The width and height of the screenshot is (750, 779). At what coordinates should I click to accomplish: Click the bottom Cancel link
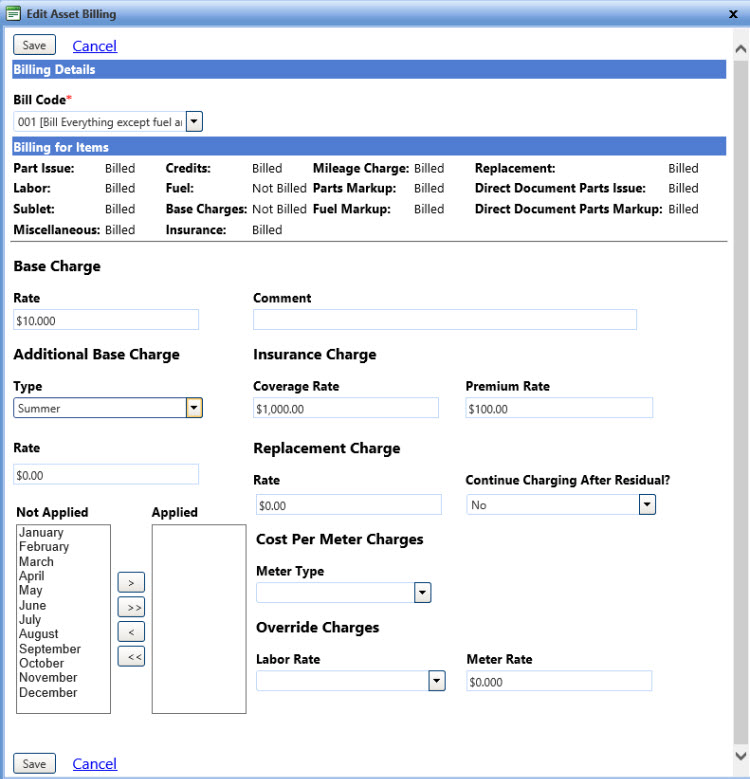click(95, 764)
